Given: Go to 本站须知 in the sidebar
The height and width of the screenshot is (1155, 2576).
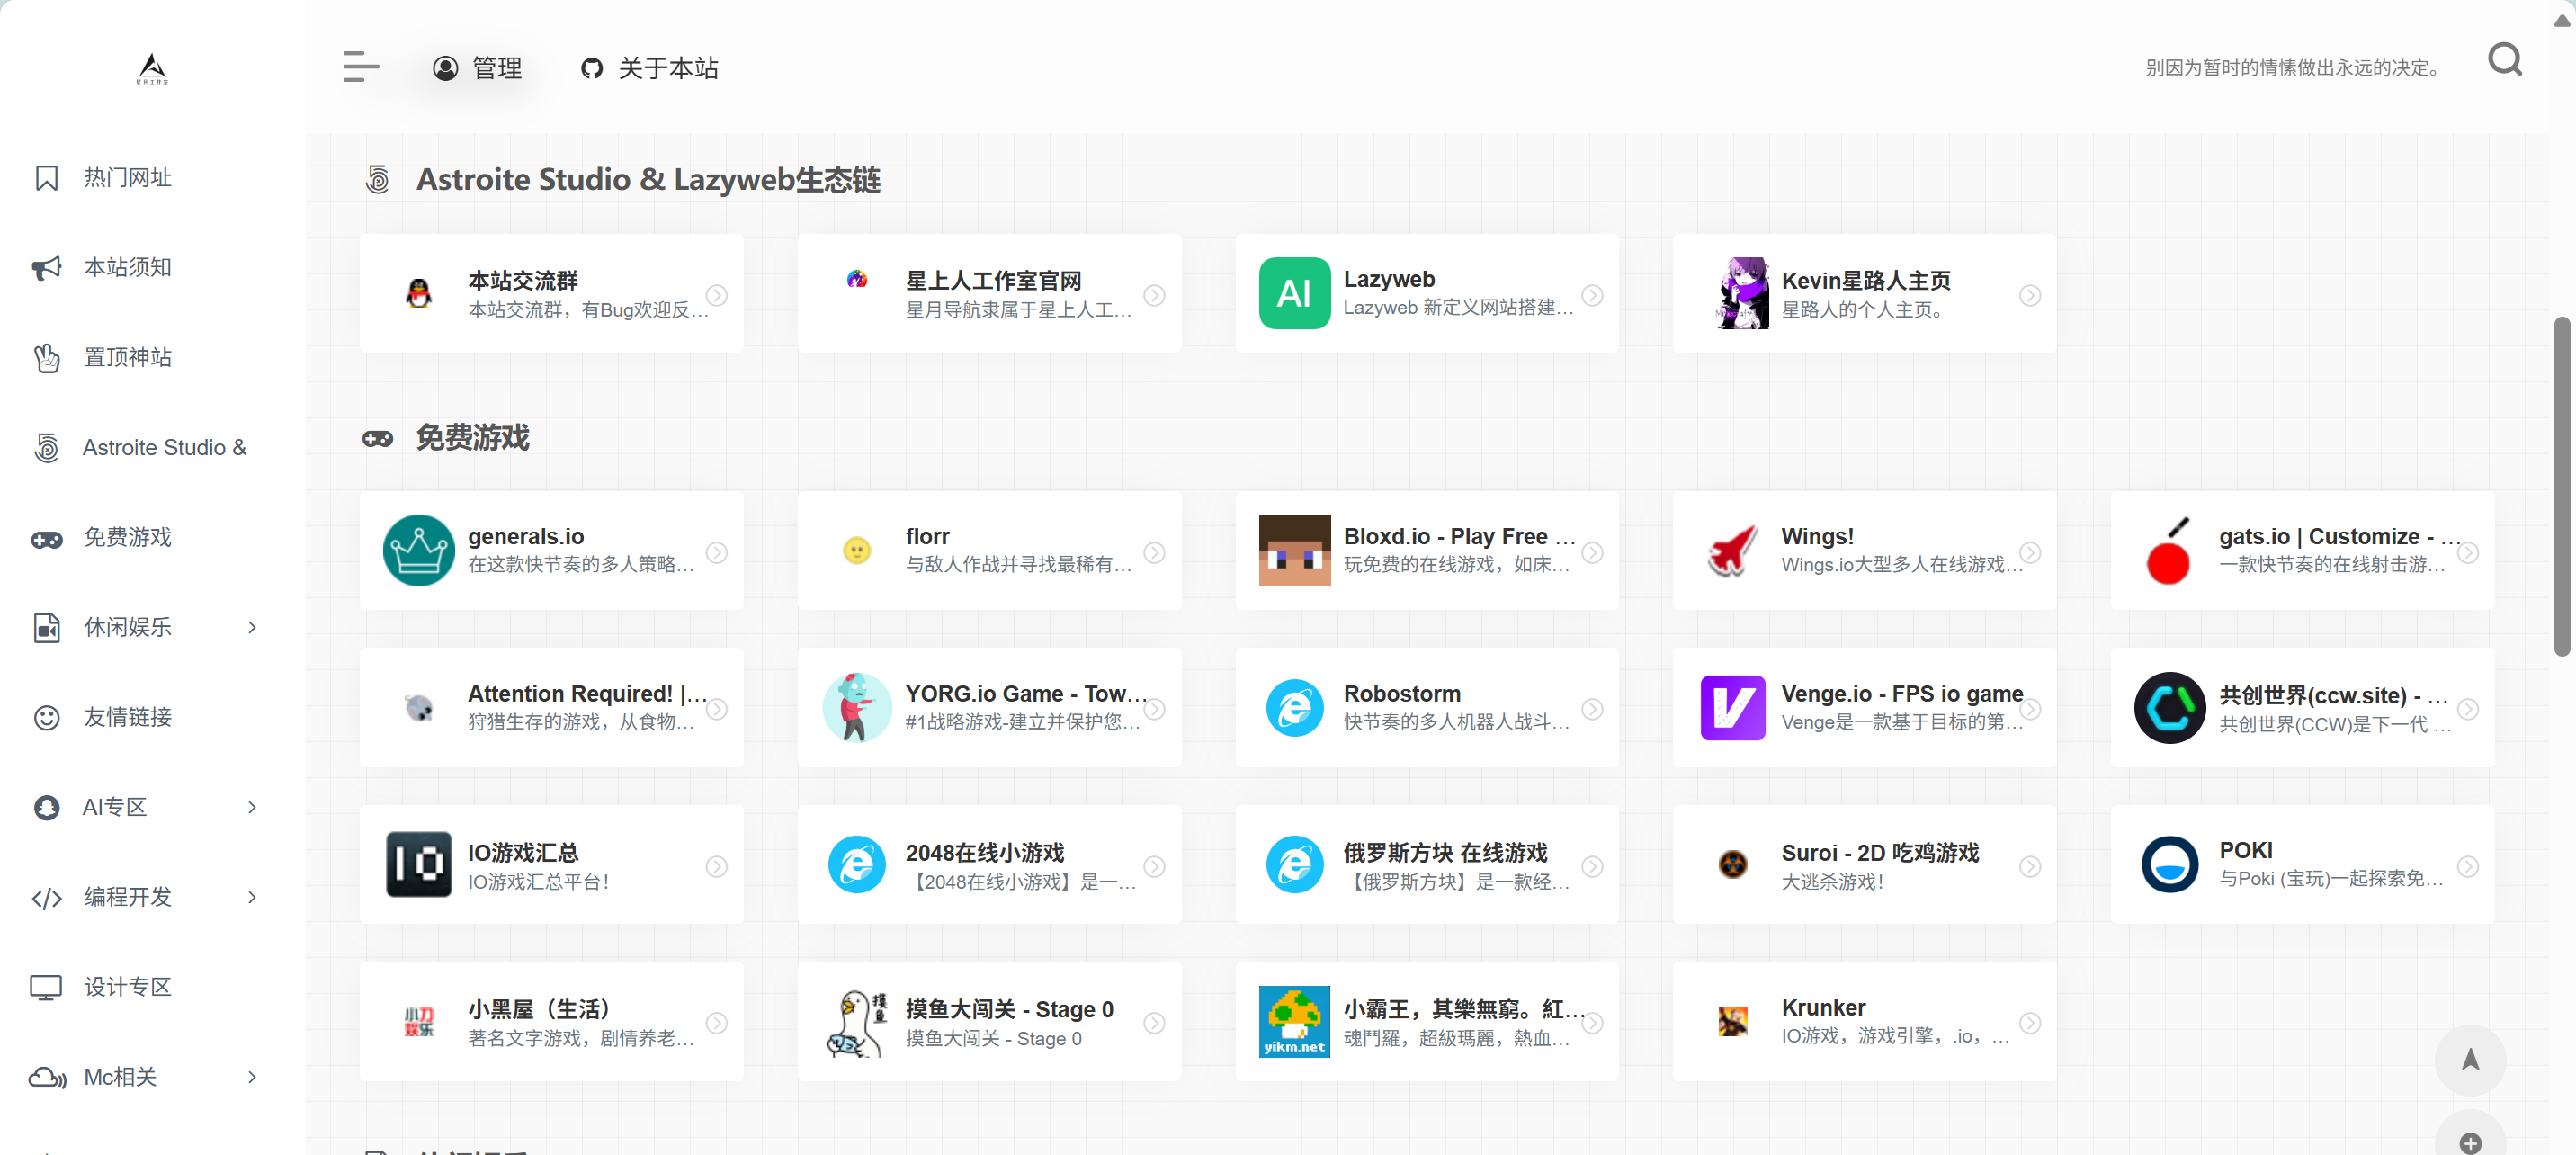Looking at the screenshot, I should (x=128, y=268).
